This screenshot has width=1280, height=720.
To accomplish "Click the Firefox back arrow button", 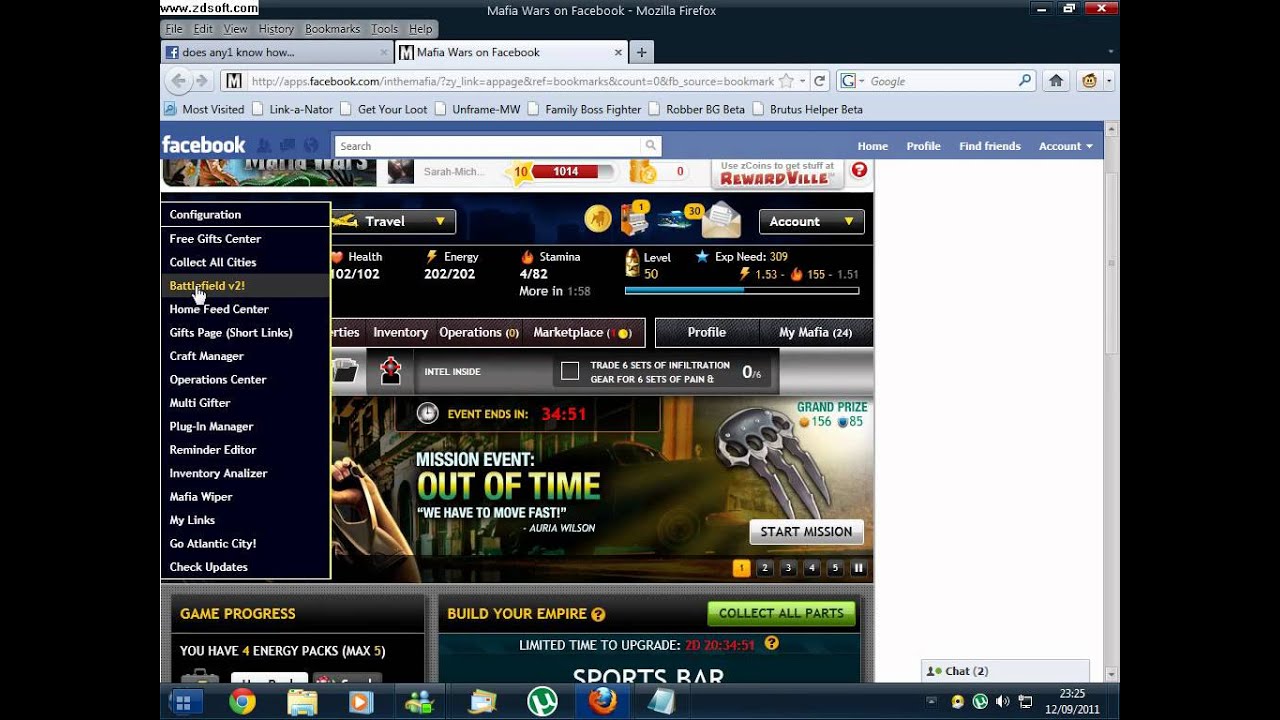I will pos(179,81).
